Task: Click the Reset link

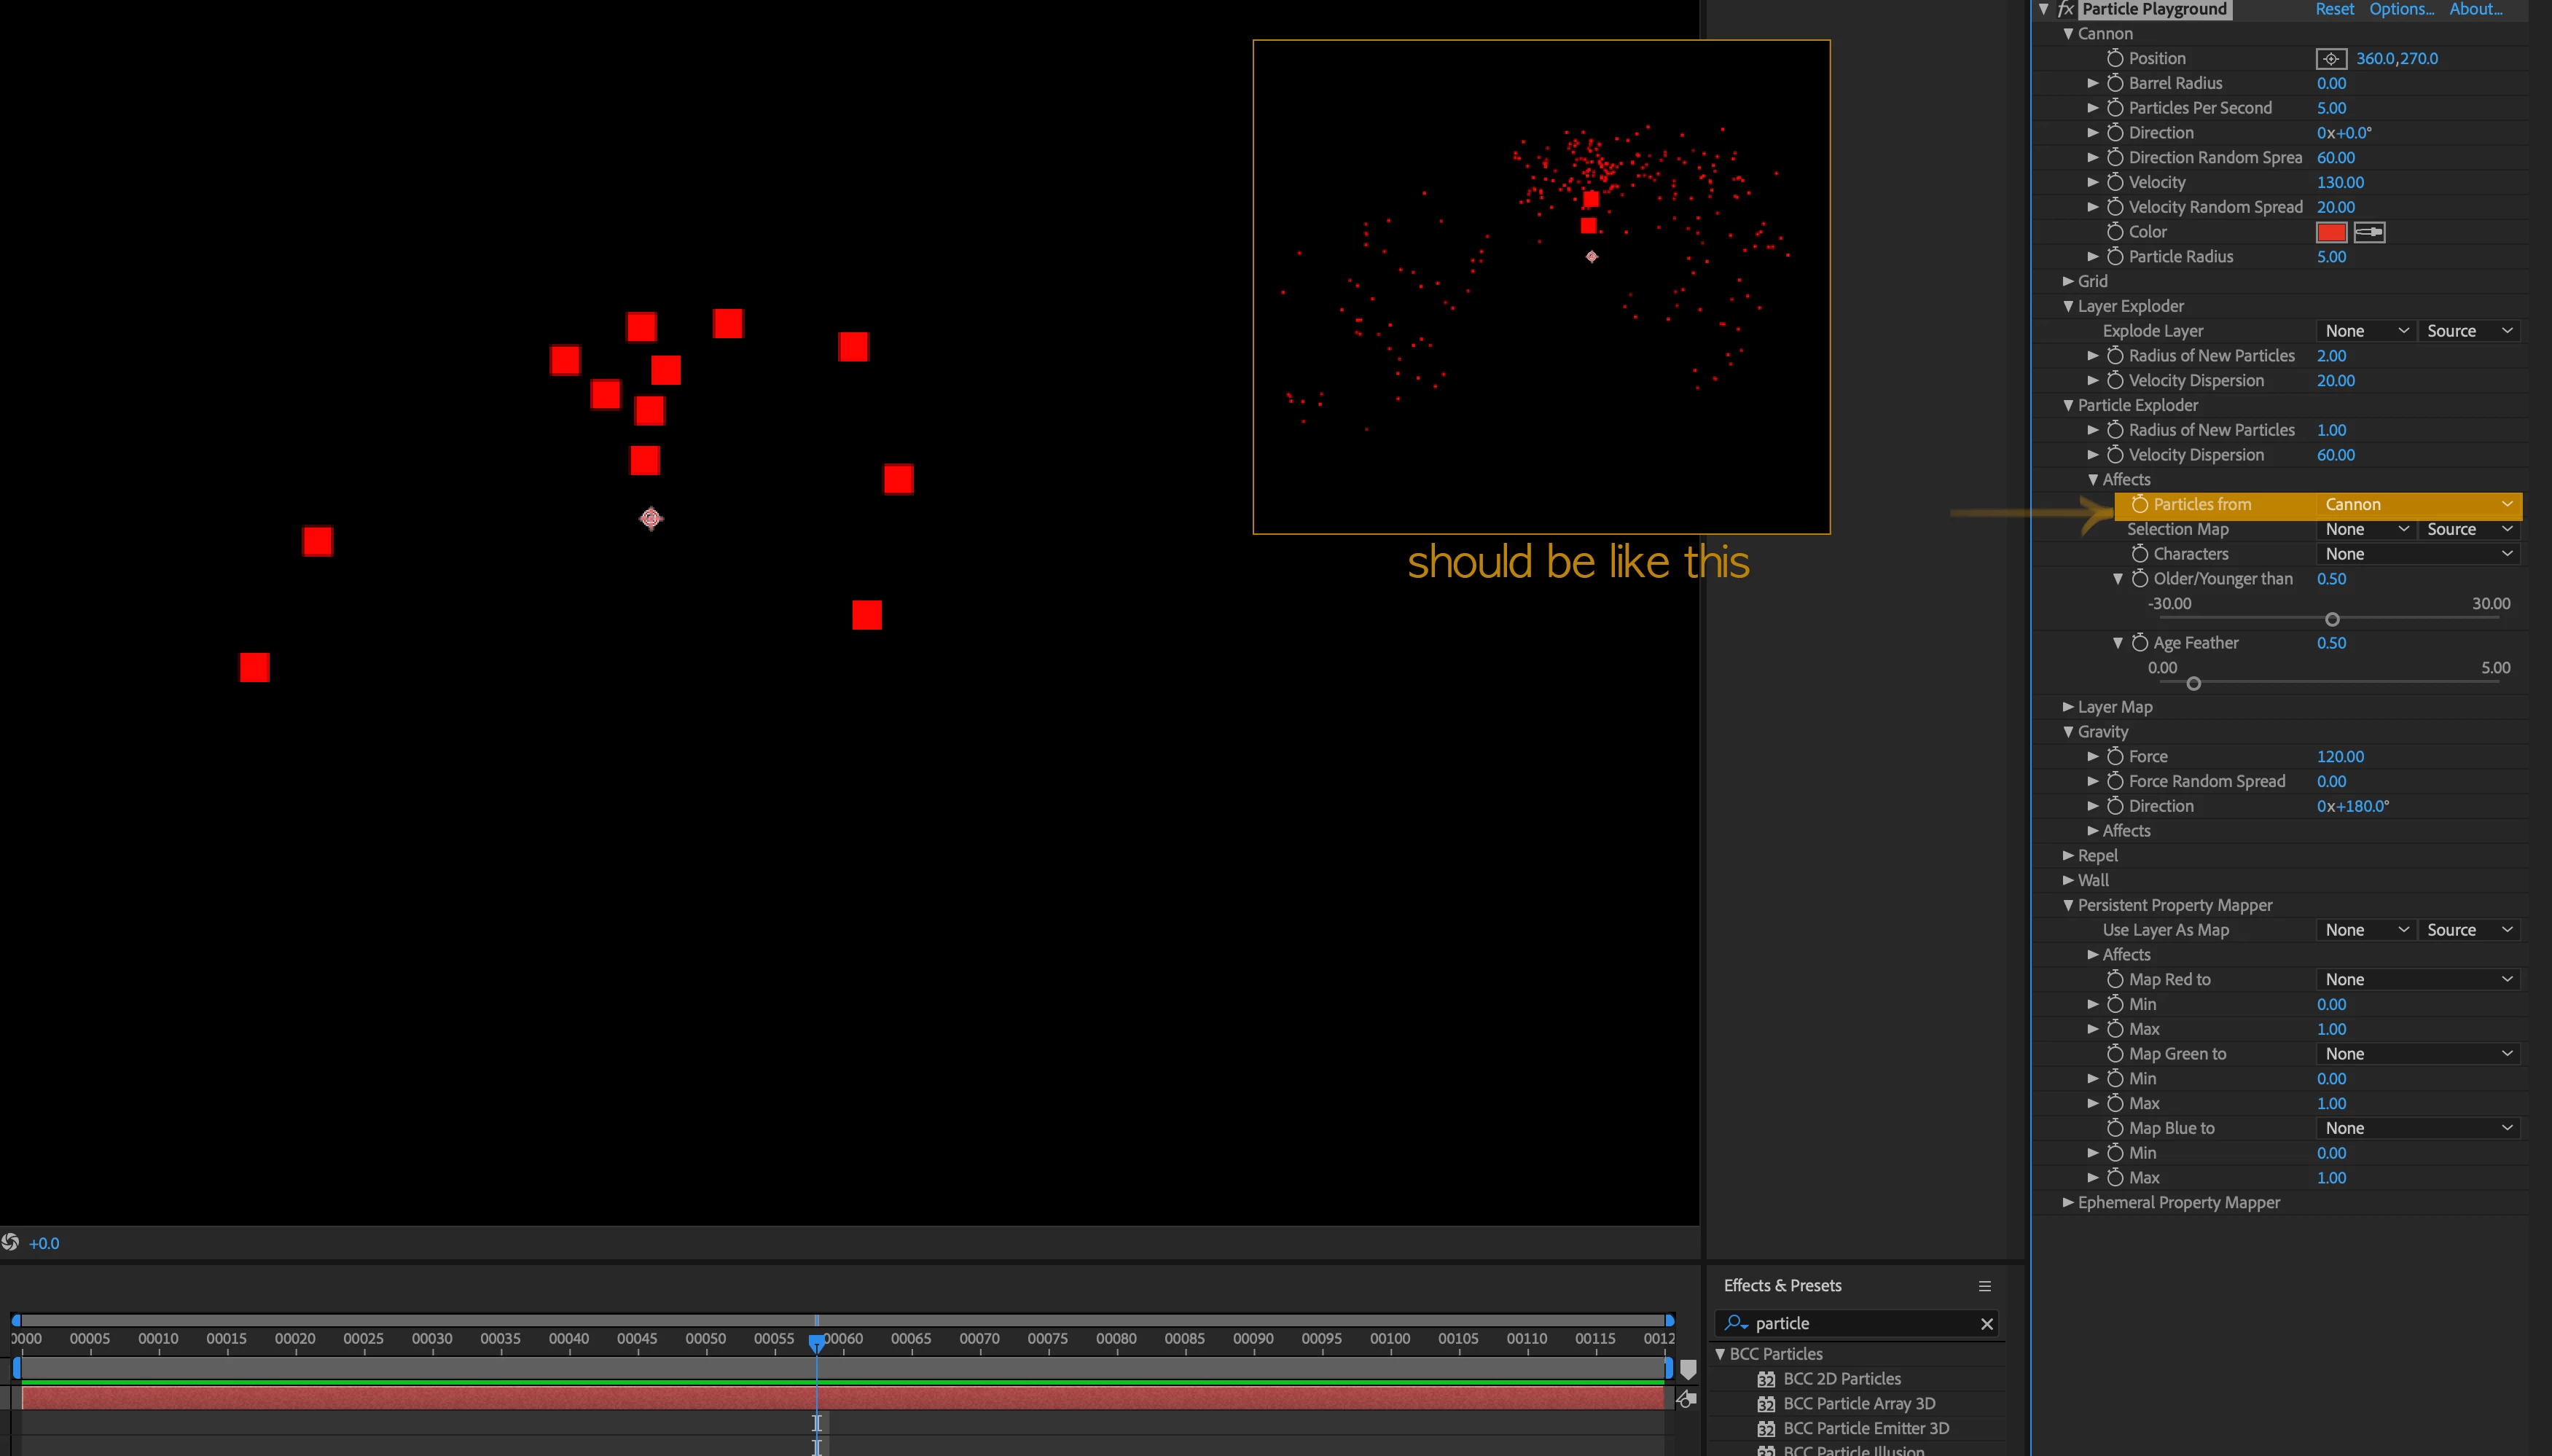Action: point(2335,9)
